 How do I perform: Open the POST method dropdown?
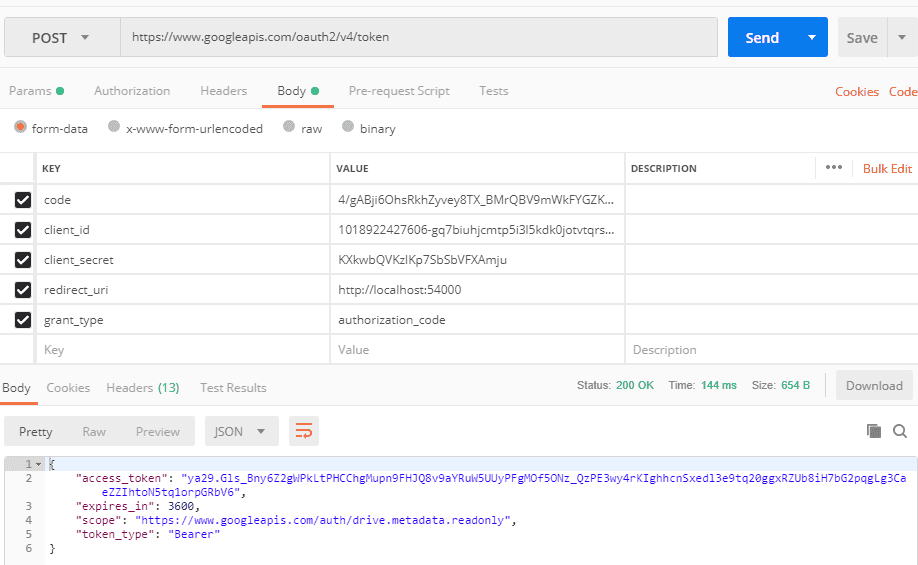tap(62, 37)
